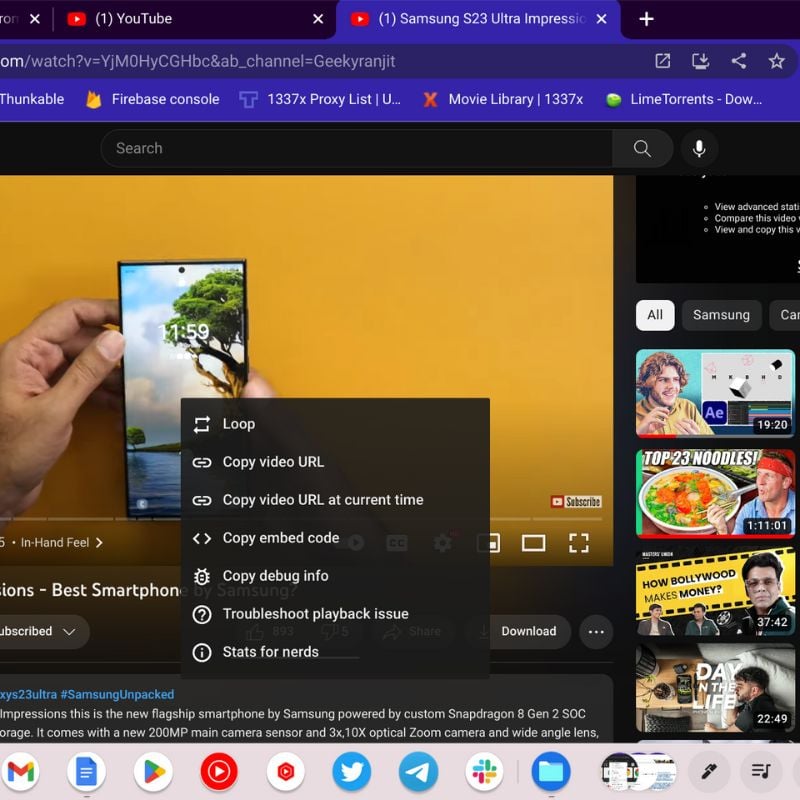The height and width of the screenshot is (800, 800).
Task: Choose Copy video URL from the menu
Action: point(335,462)
